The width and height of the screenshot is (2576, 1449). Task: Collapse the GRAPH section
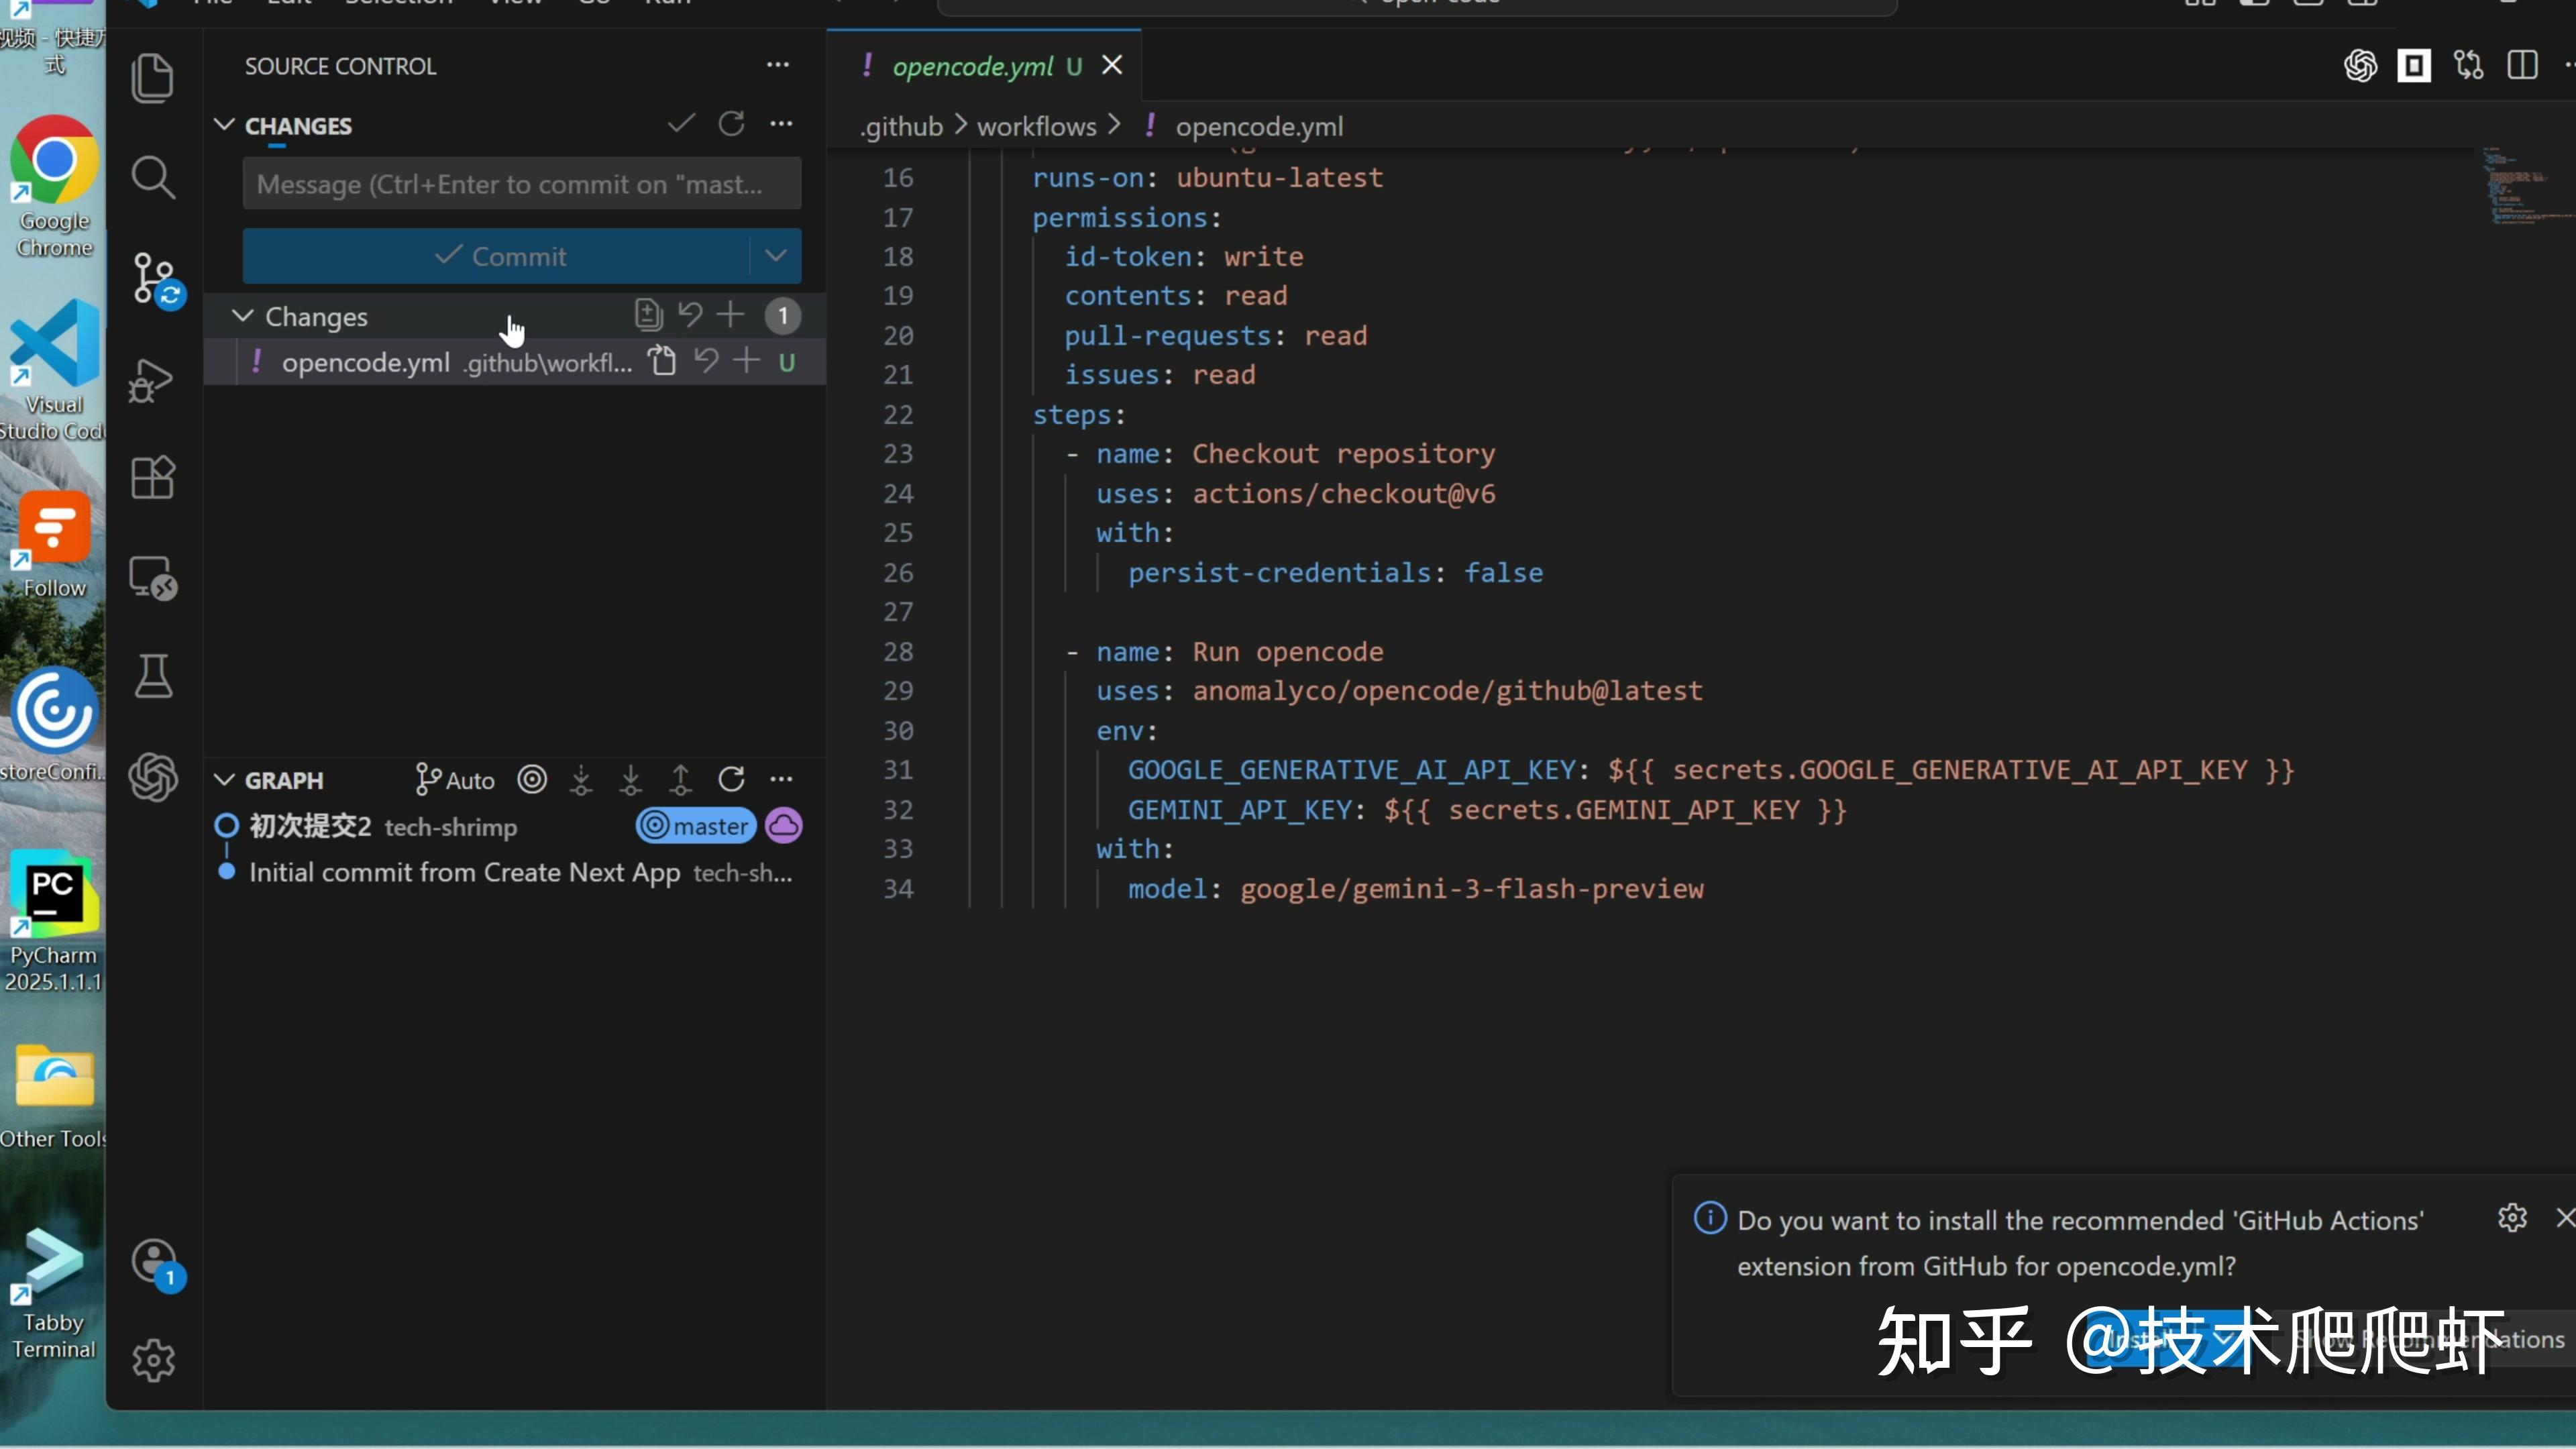click(224, 780)
